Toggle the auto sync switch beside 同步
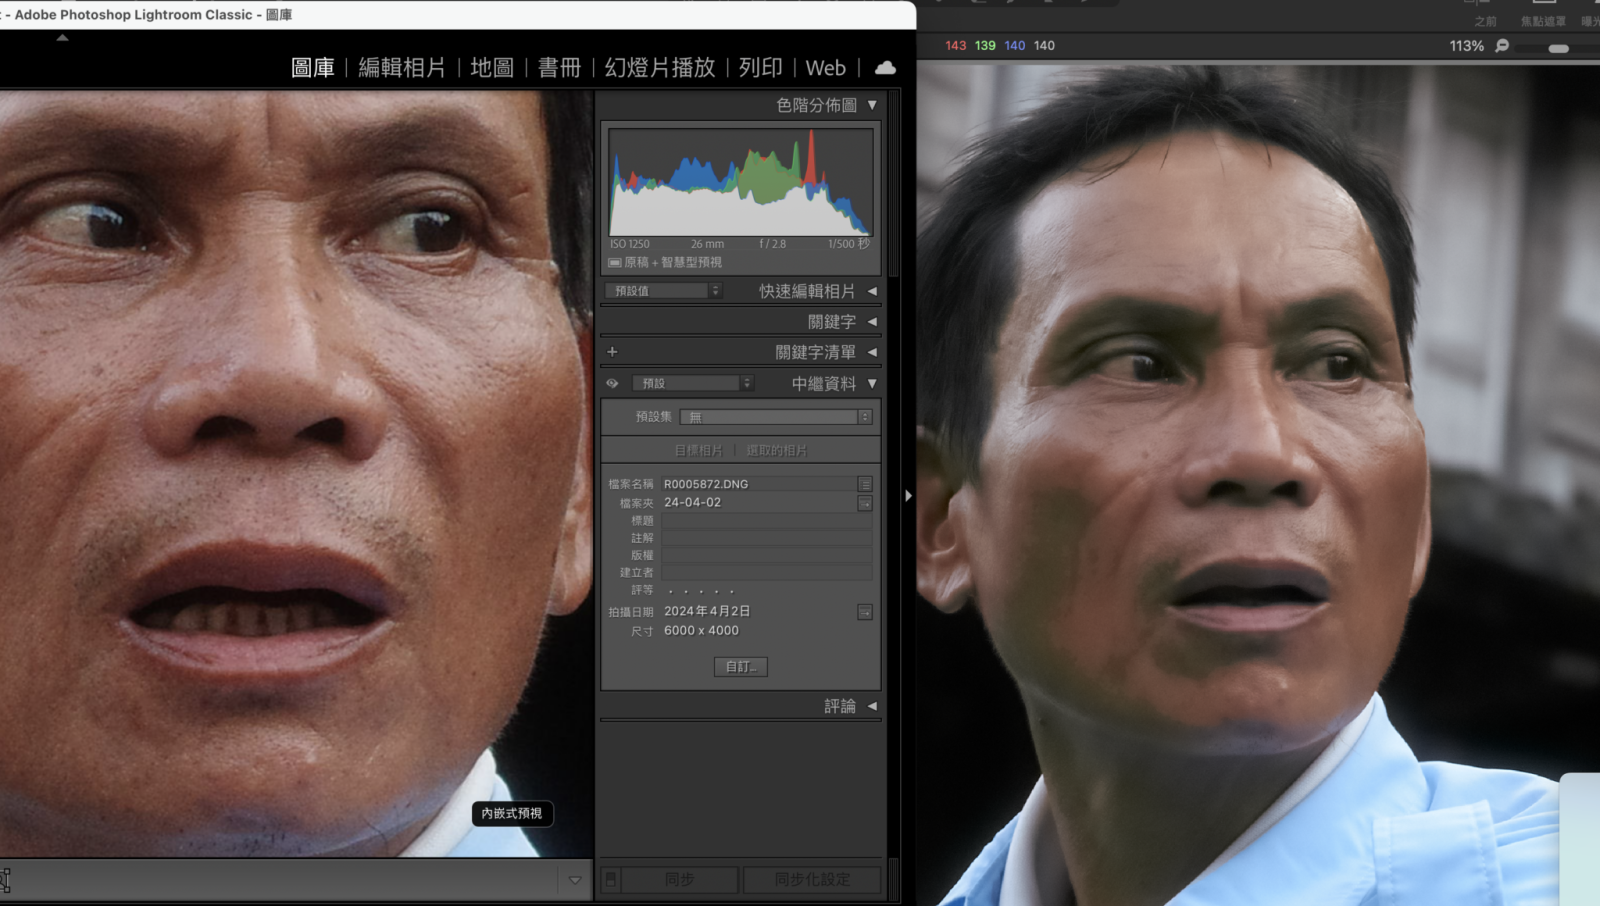This screenshot has height=906, width=1600. pos(610,880)
